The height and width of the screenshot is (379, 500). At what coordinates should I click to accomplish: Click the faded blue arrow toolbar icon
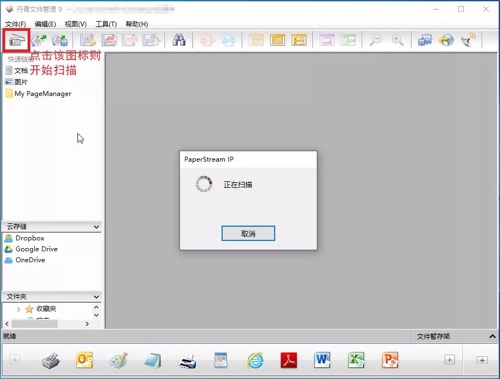(229, 40)
